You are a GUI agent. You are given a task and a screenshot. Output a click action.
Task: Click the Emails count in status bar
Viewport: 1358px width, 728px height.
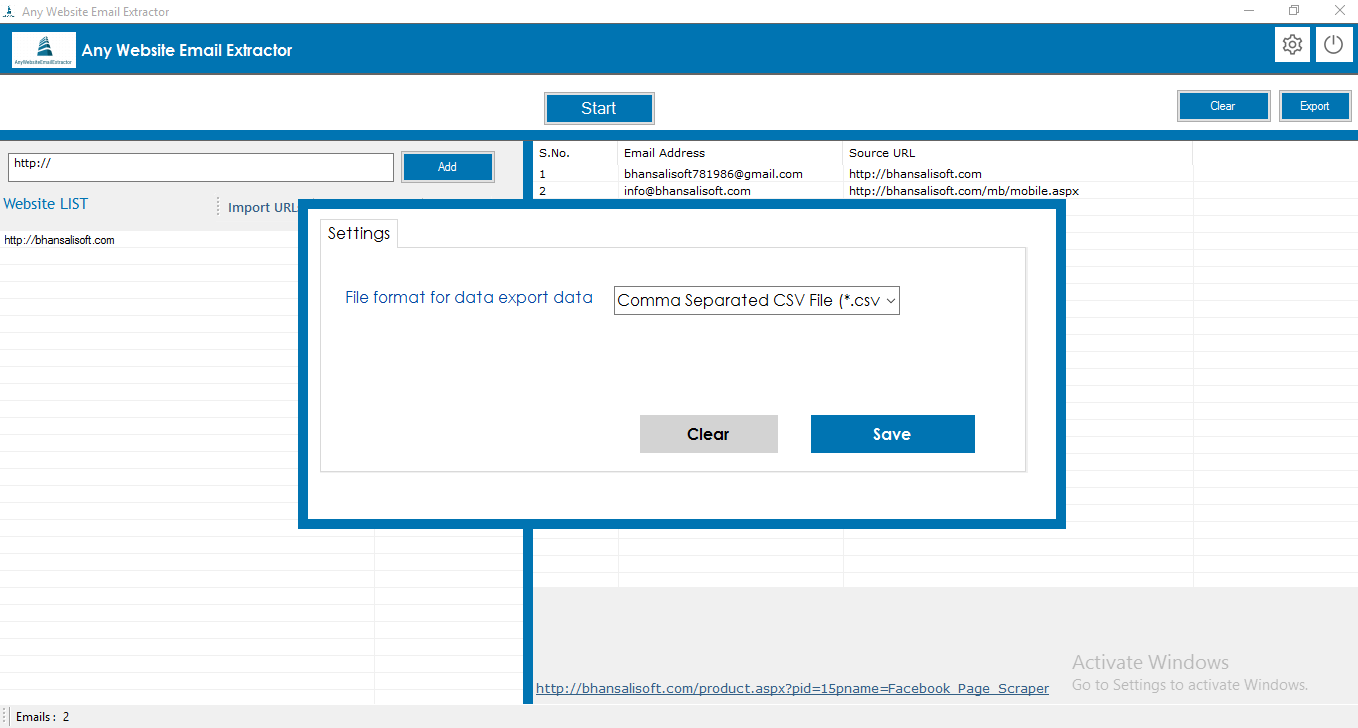(43, 717)
